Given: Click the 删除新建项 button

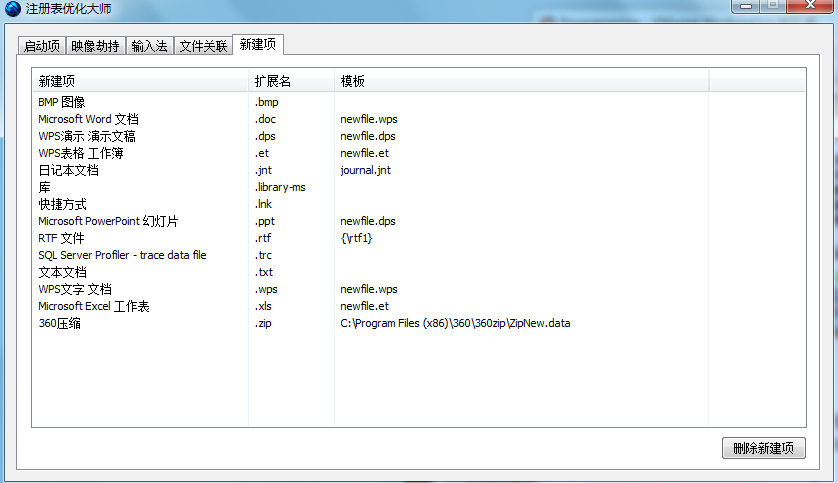Looking at the screenshot, I should tap(763, 448).
